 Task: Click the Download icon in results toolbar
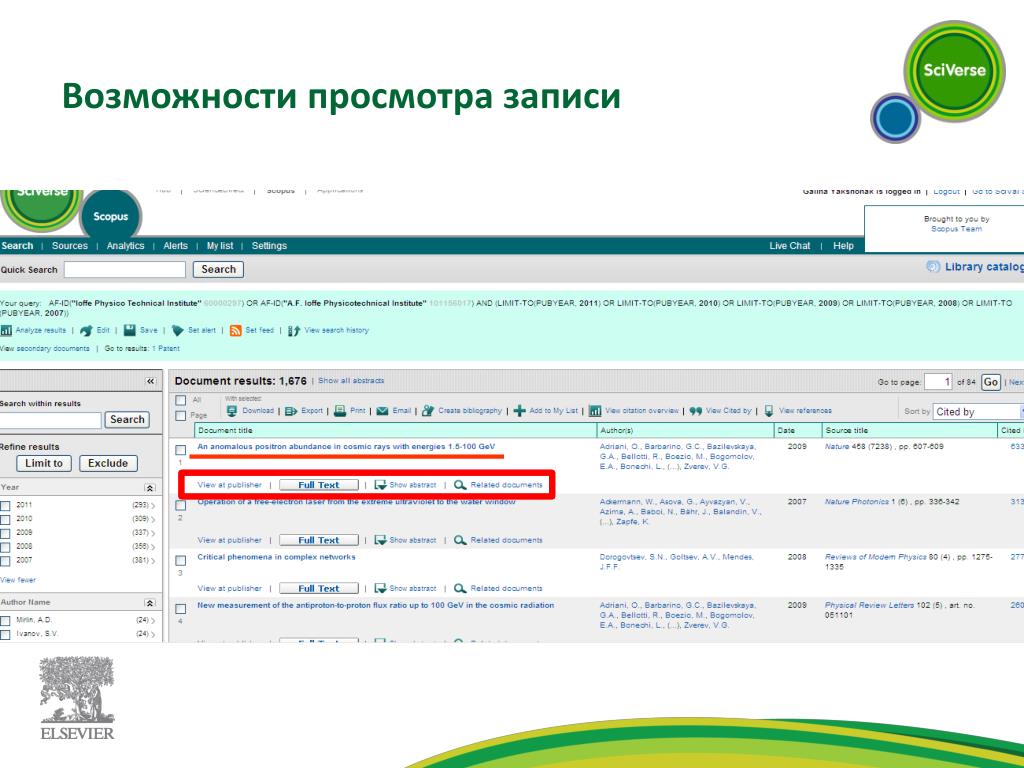tap(232, 411)
